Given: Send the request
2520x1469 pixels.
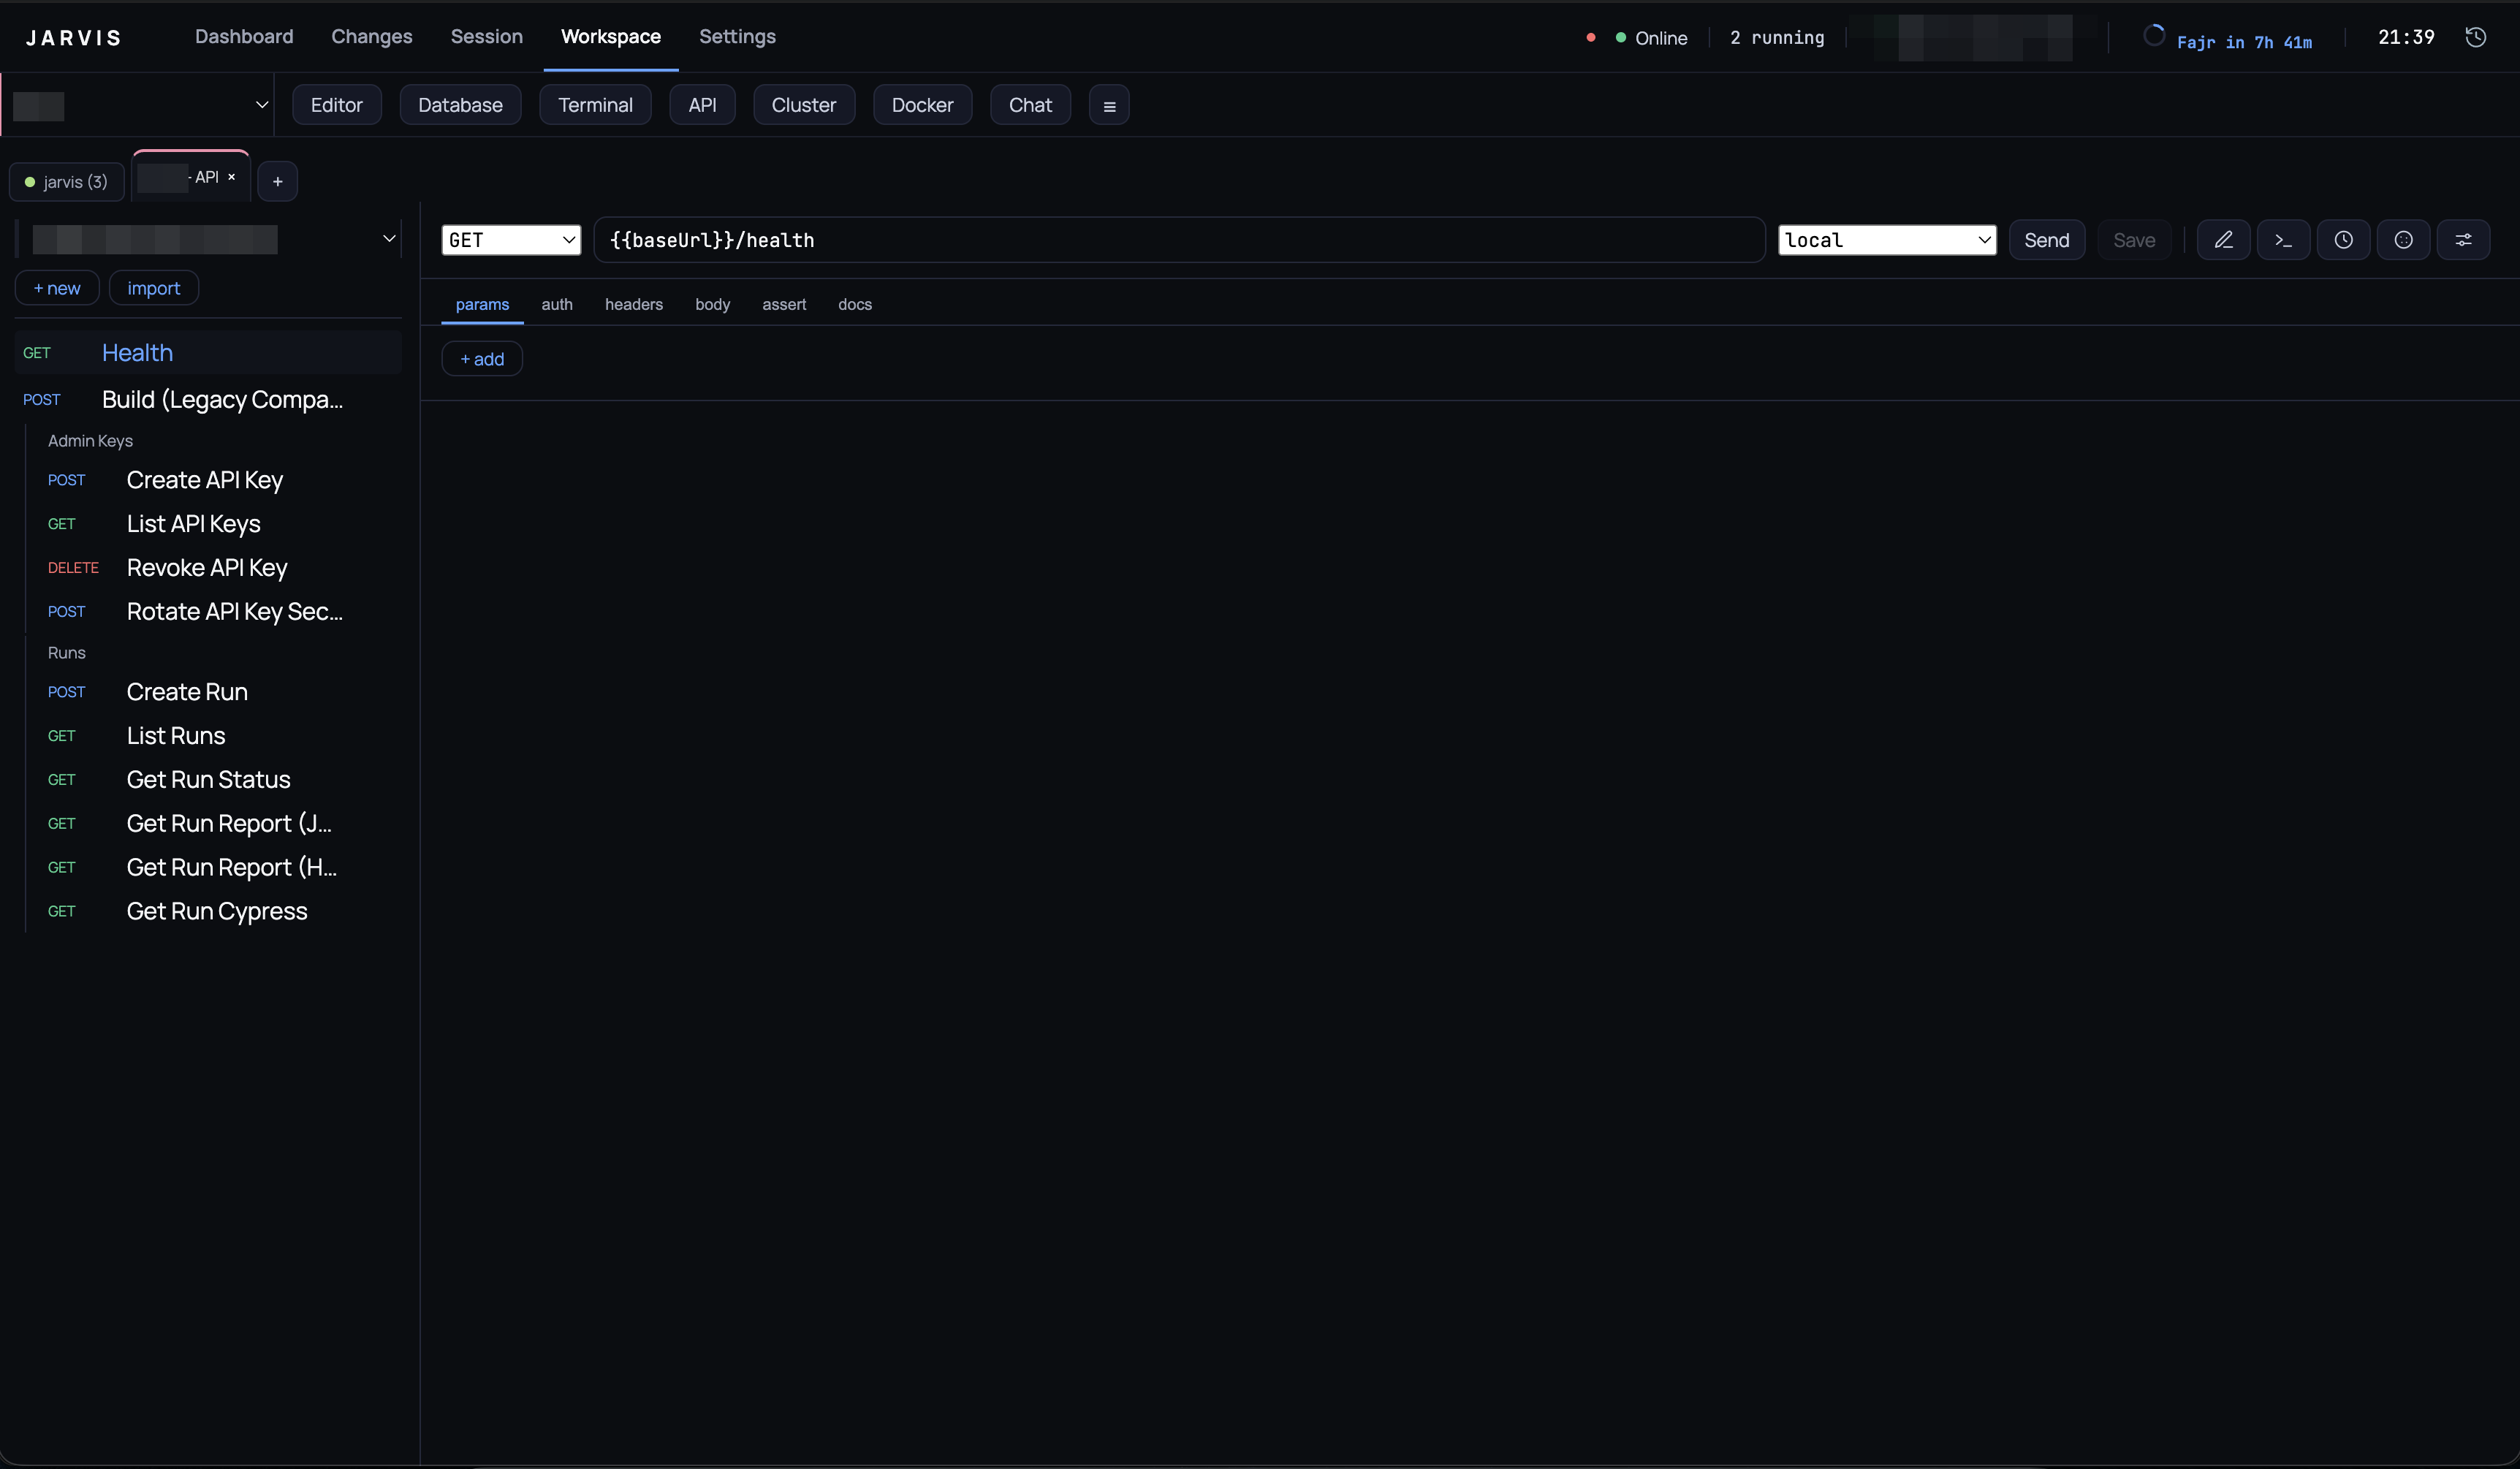Looking at the screenshot, I should click(x=2047, y=240).
